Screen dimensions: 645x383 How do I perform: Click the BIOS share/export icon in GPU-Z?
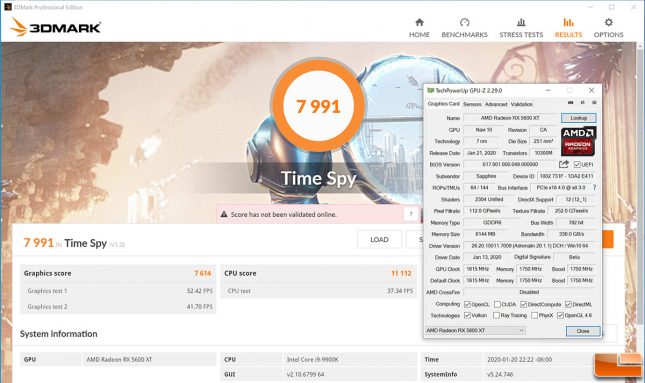(x=564, y=164)
